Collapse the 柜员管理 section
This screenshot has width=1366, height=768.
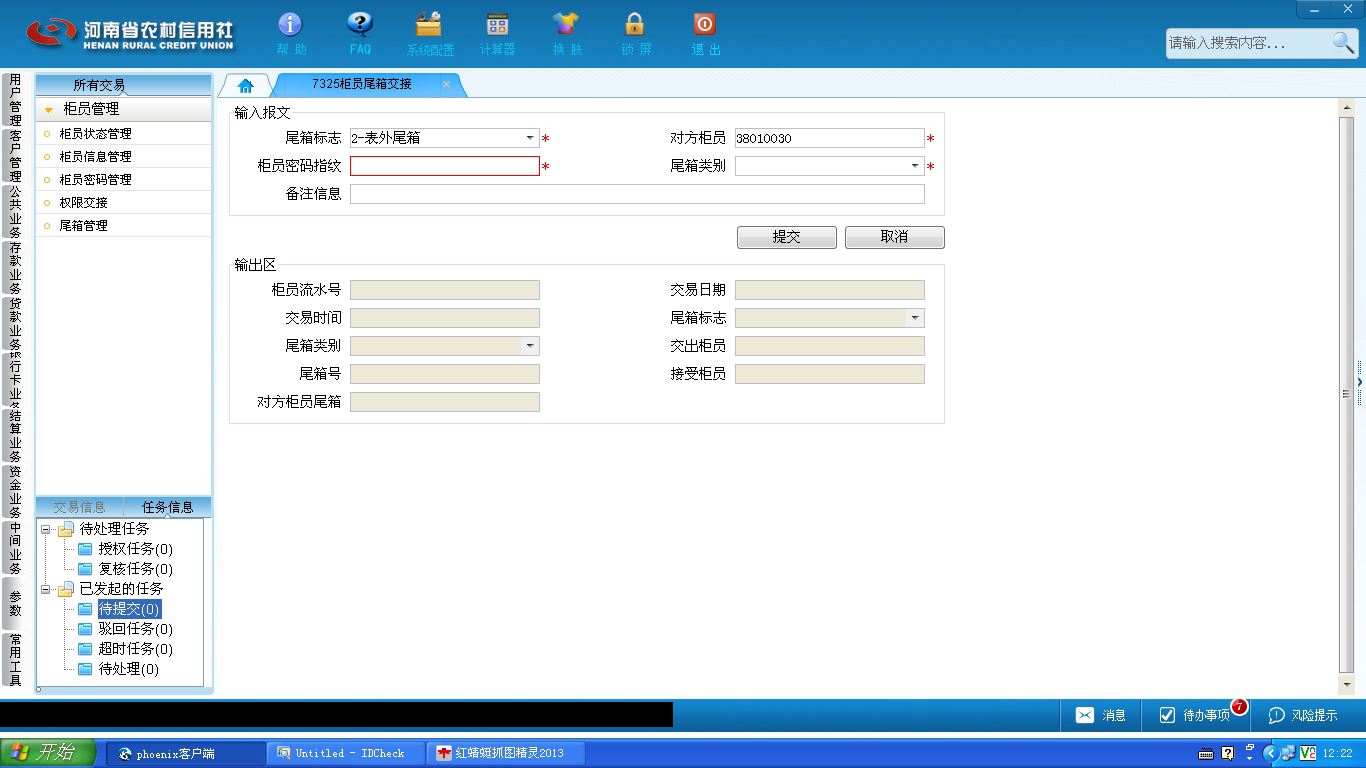coord(49,109)
